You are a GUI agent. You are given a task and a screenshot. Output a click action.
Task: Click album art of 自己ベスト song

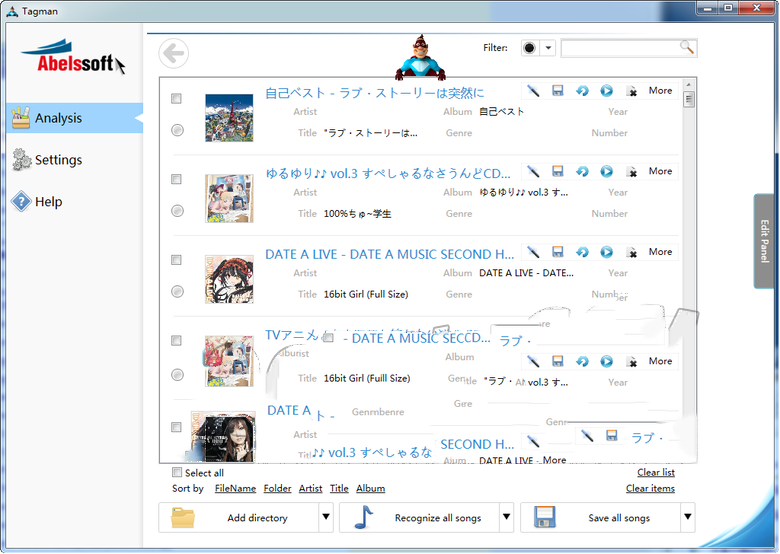(229, 118)
